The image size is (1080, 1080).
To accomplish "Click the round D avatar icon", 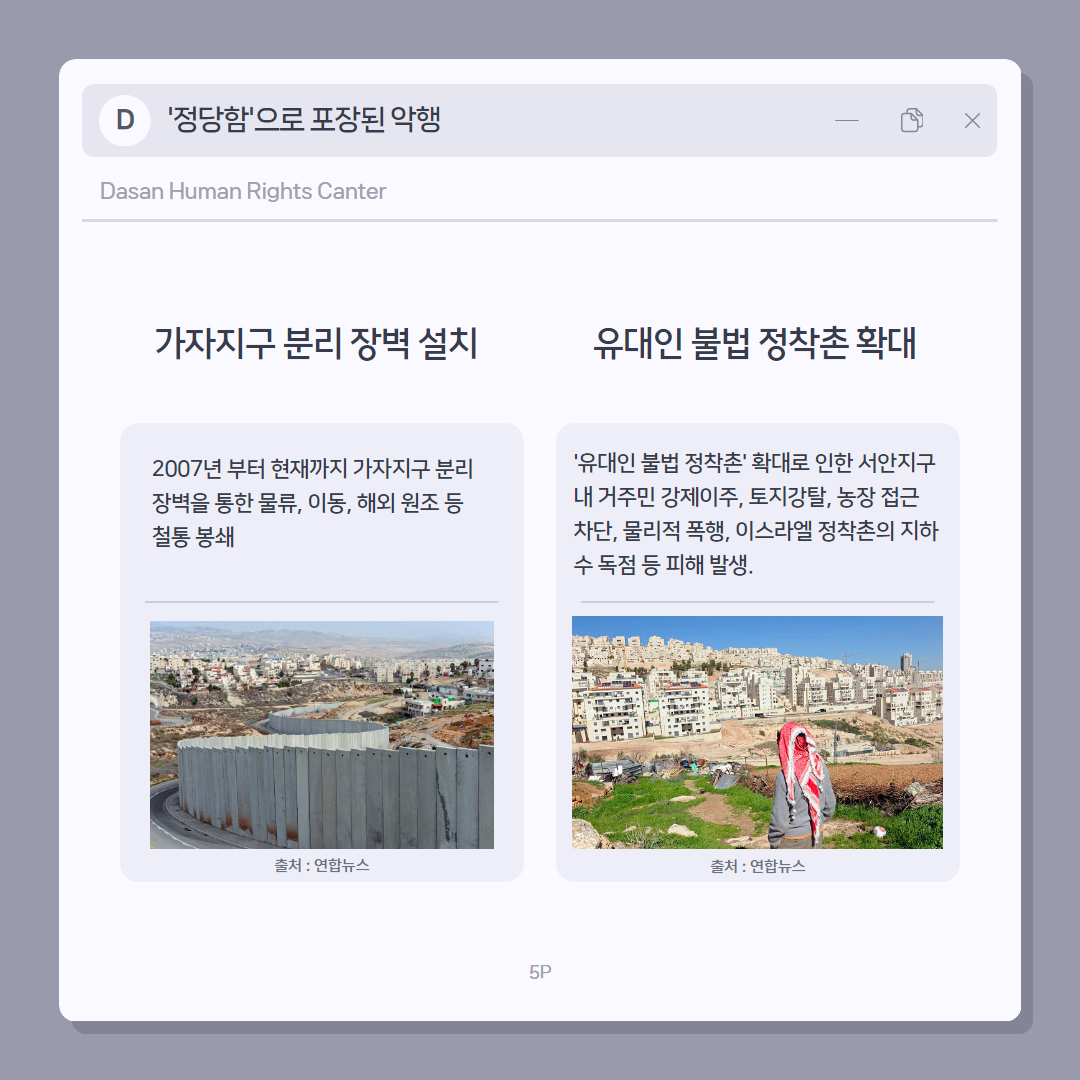I will (x=125, y=121).
